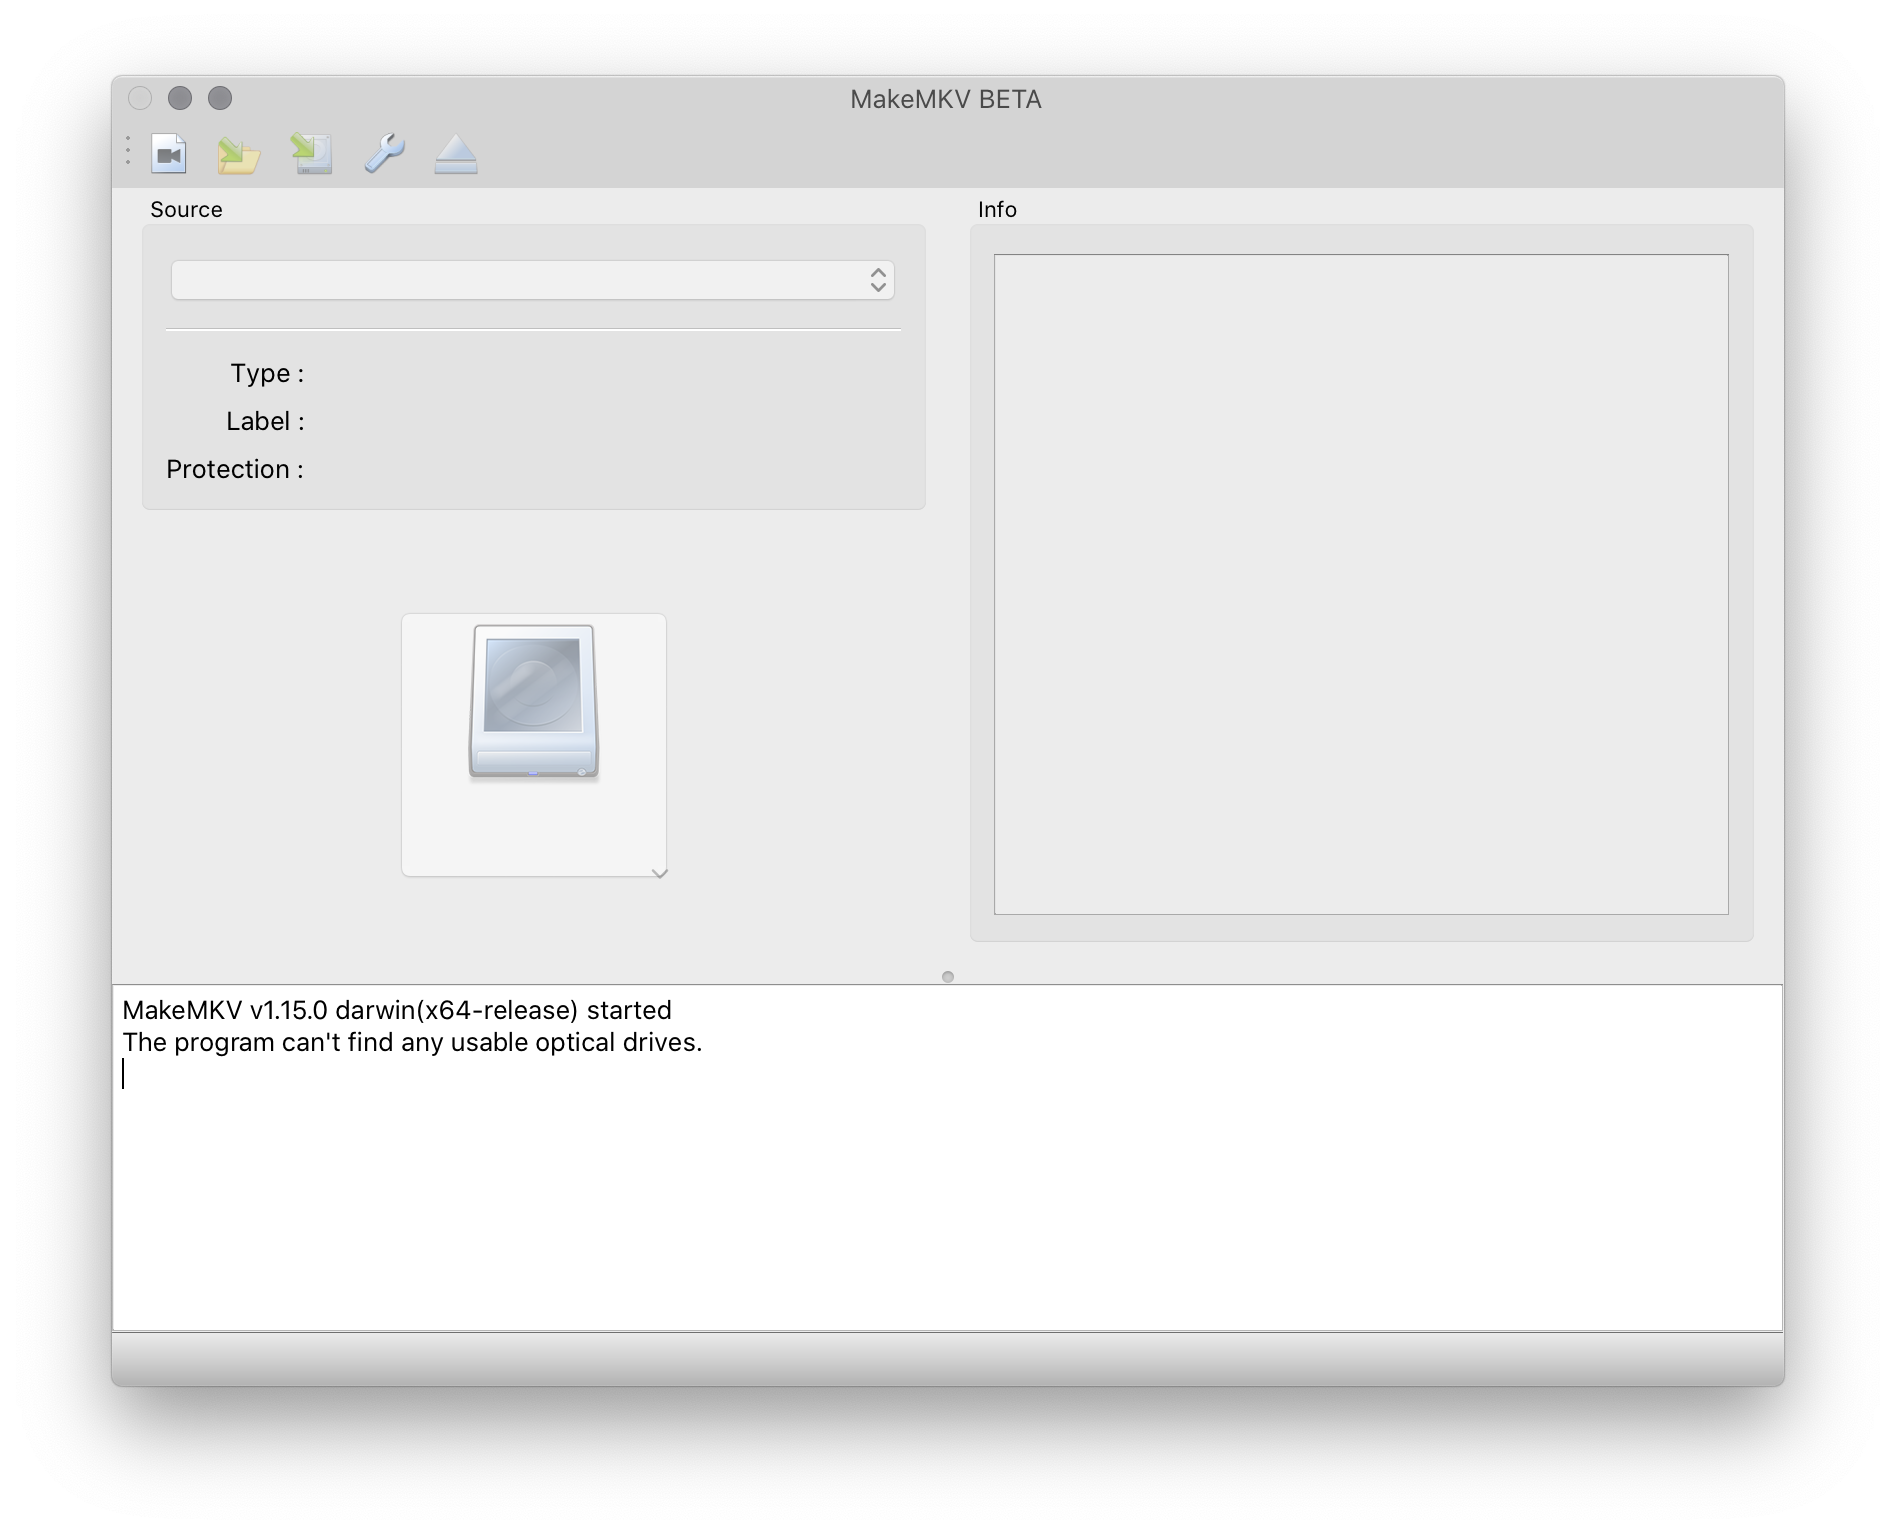
Task: Click the Source group heading
Action: tap(186, 209)
